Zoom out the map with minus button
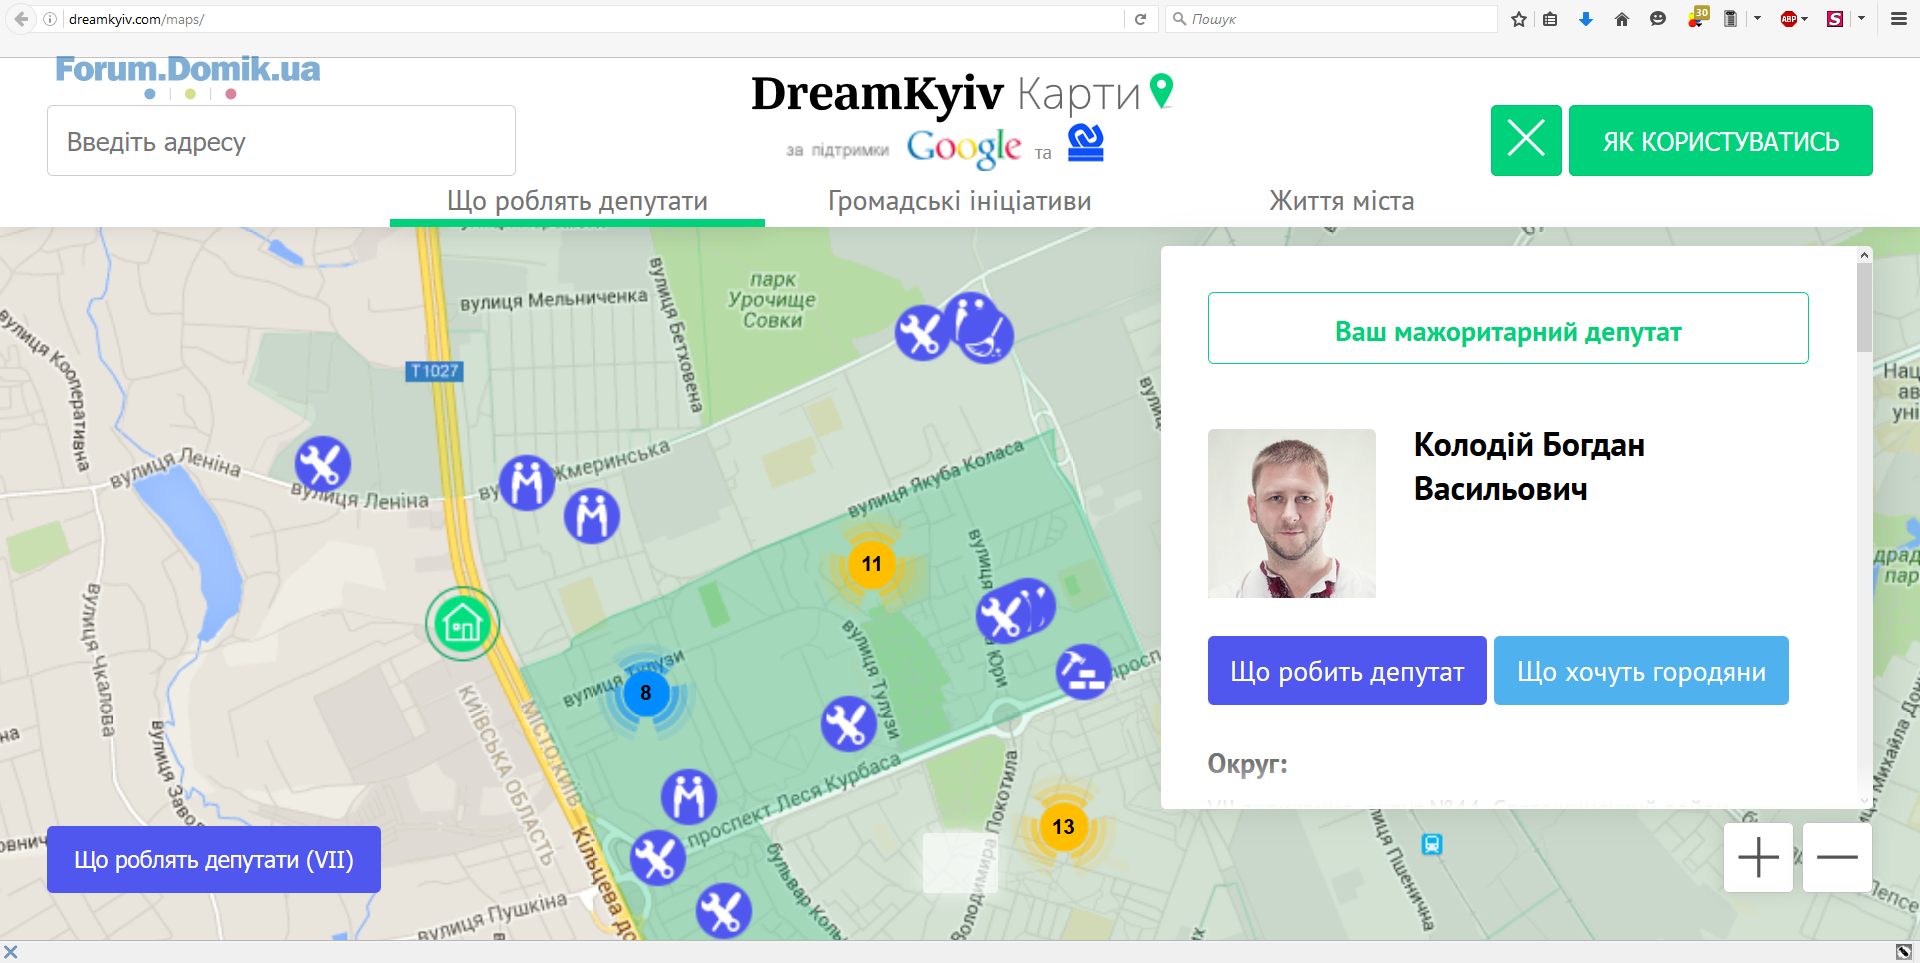The height and width of the screenshot is (963, 1920). click(1837, 857)
